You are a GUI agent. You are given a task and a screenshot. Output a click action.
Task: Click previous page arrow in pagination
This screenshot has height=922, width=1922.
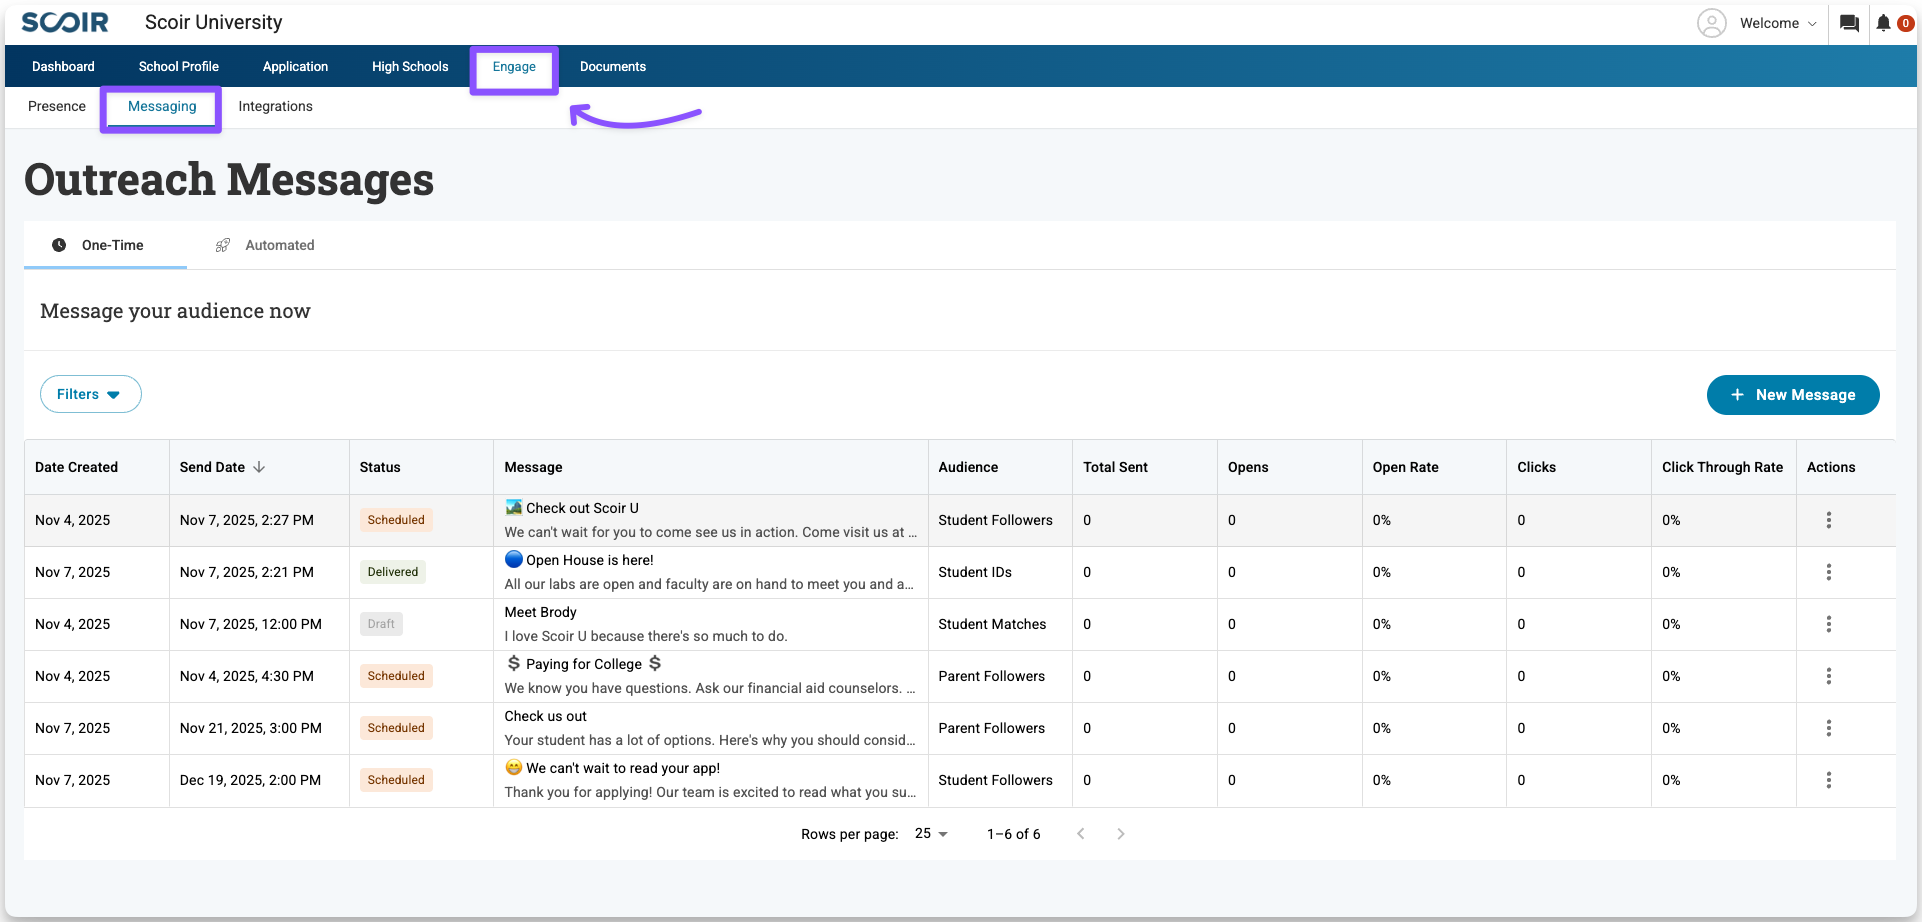point(1080,834)
